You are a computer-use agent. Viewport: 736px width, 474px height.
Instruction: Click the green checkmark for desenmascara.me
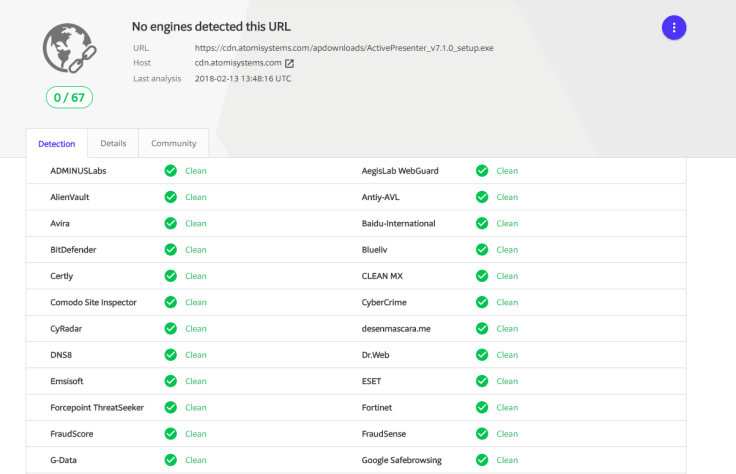482,329
